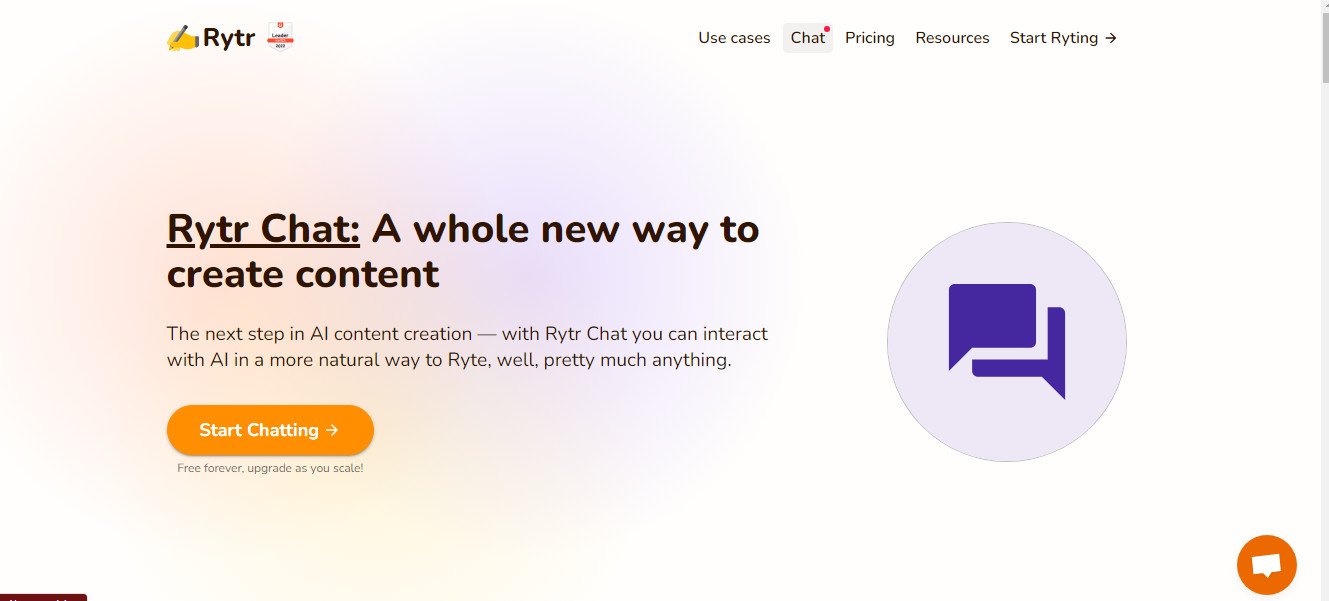Open the Pricing page
The width and height of the screenshot is (1329, 601).
pyautogui.click(x=870, y=38)
